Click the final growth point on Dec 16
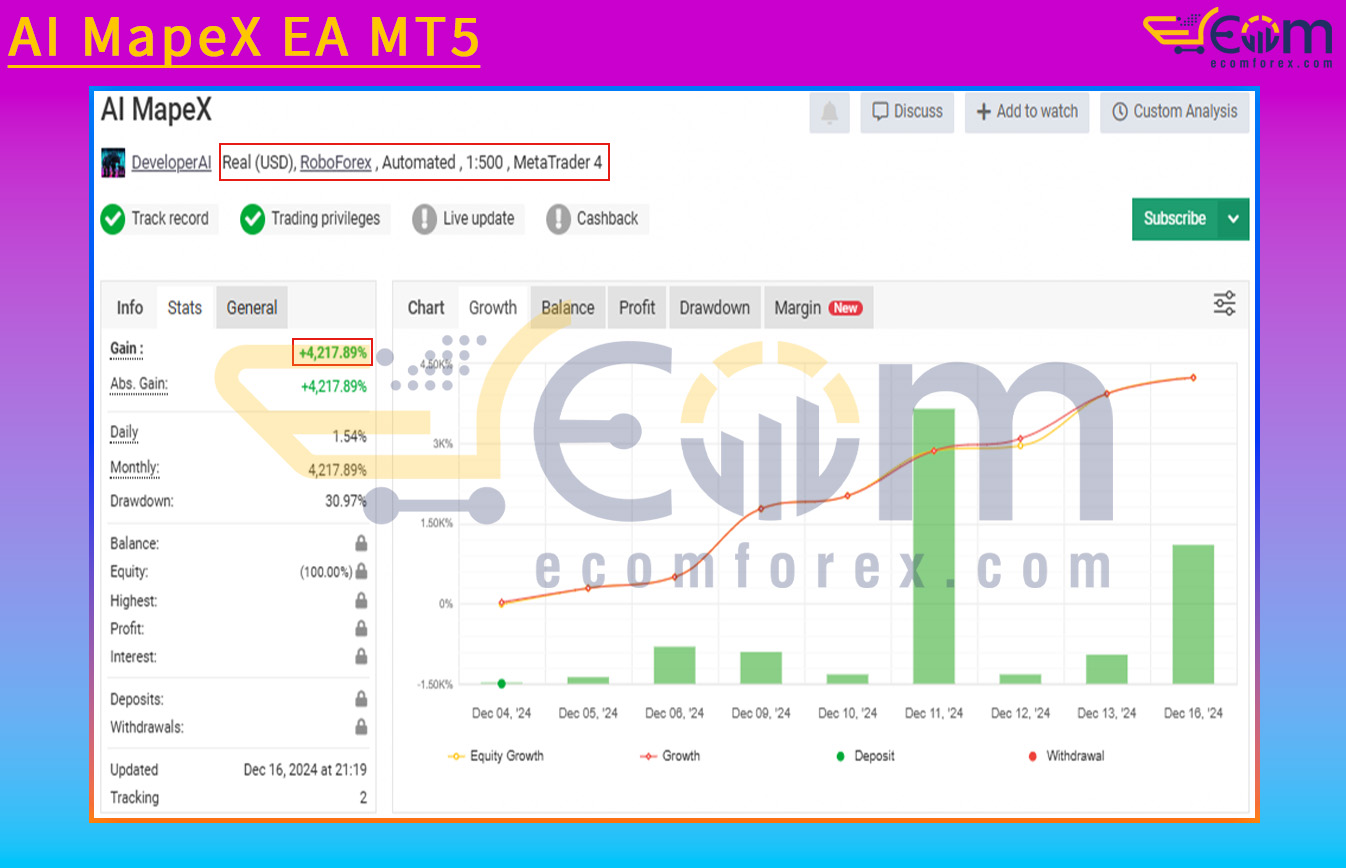Viewport: 1346px width, 868px height. coord(1193,378)
